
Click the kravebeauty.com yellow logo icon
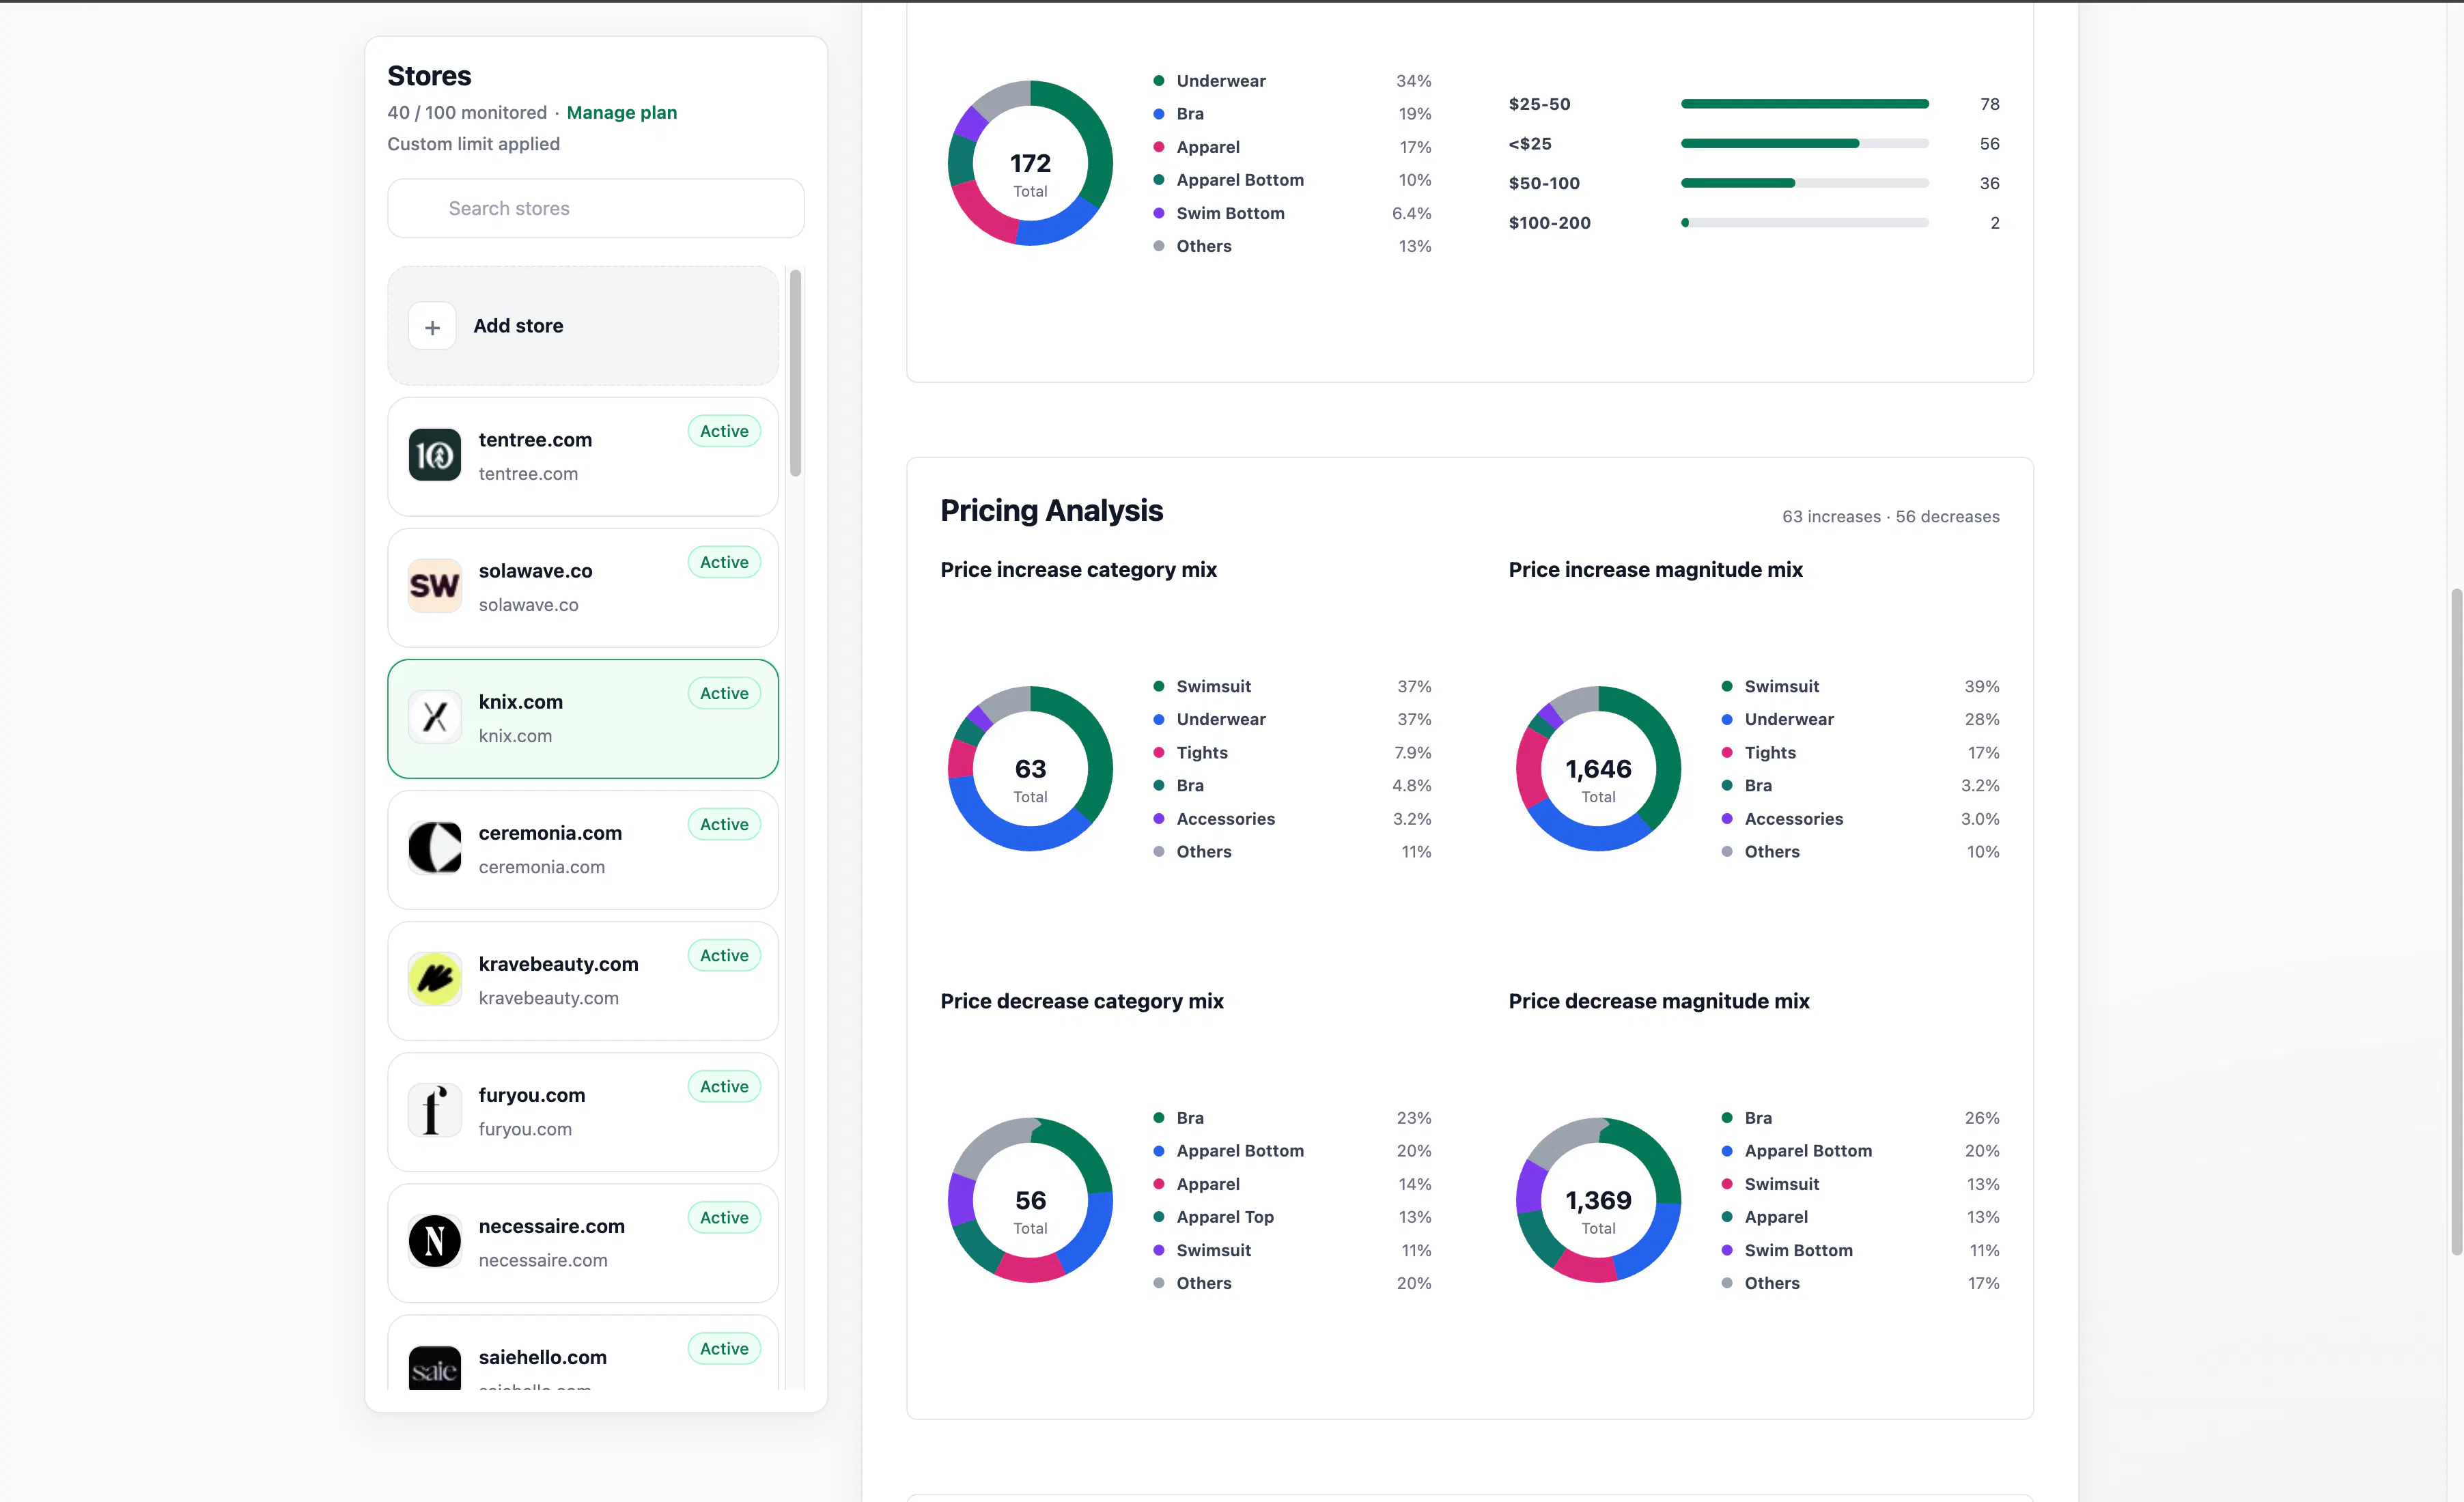point(434,979)
